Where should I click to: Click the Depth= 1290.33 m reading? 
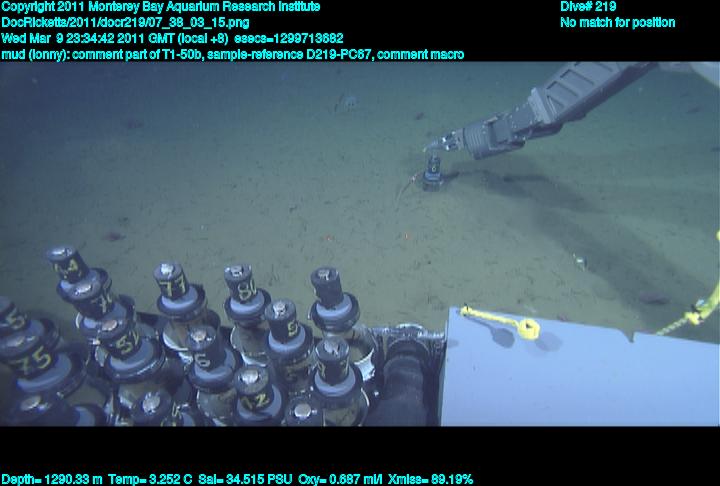pos(51,479)
